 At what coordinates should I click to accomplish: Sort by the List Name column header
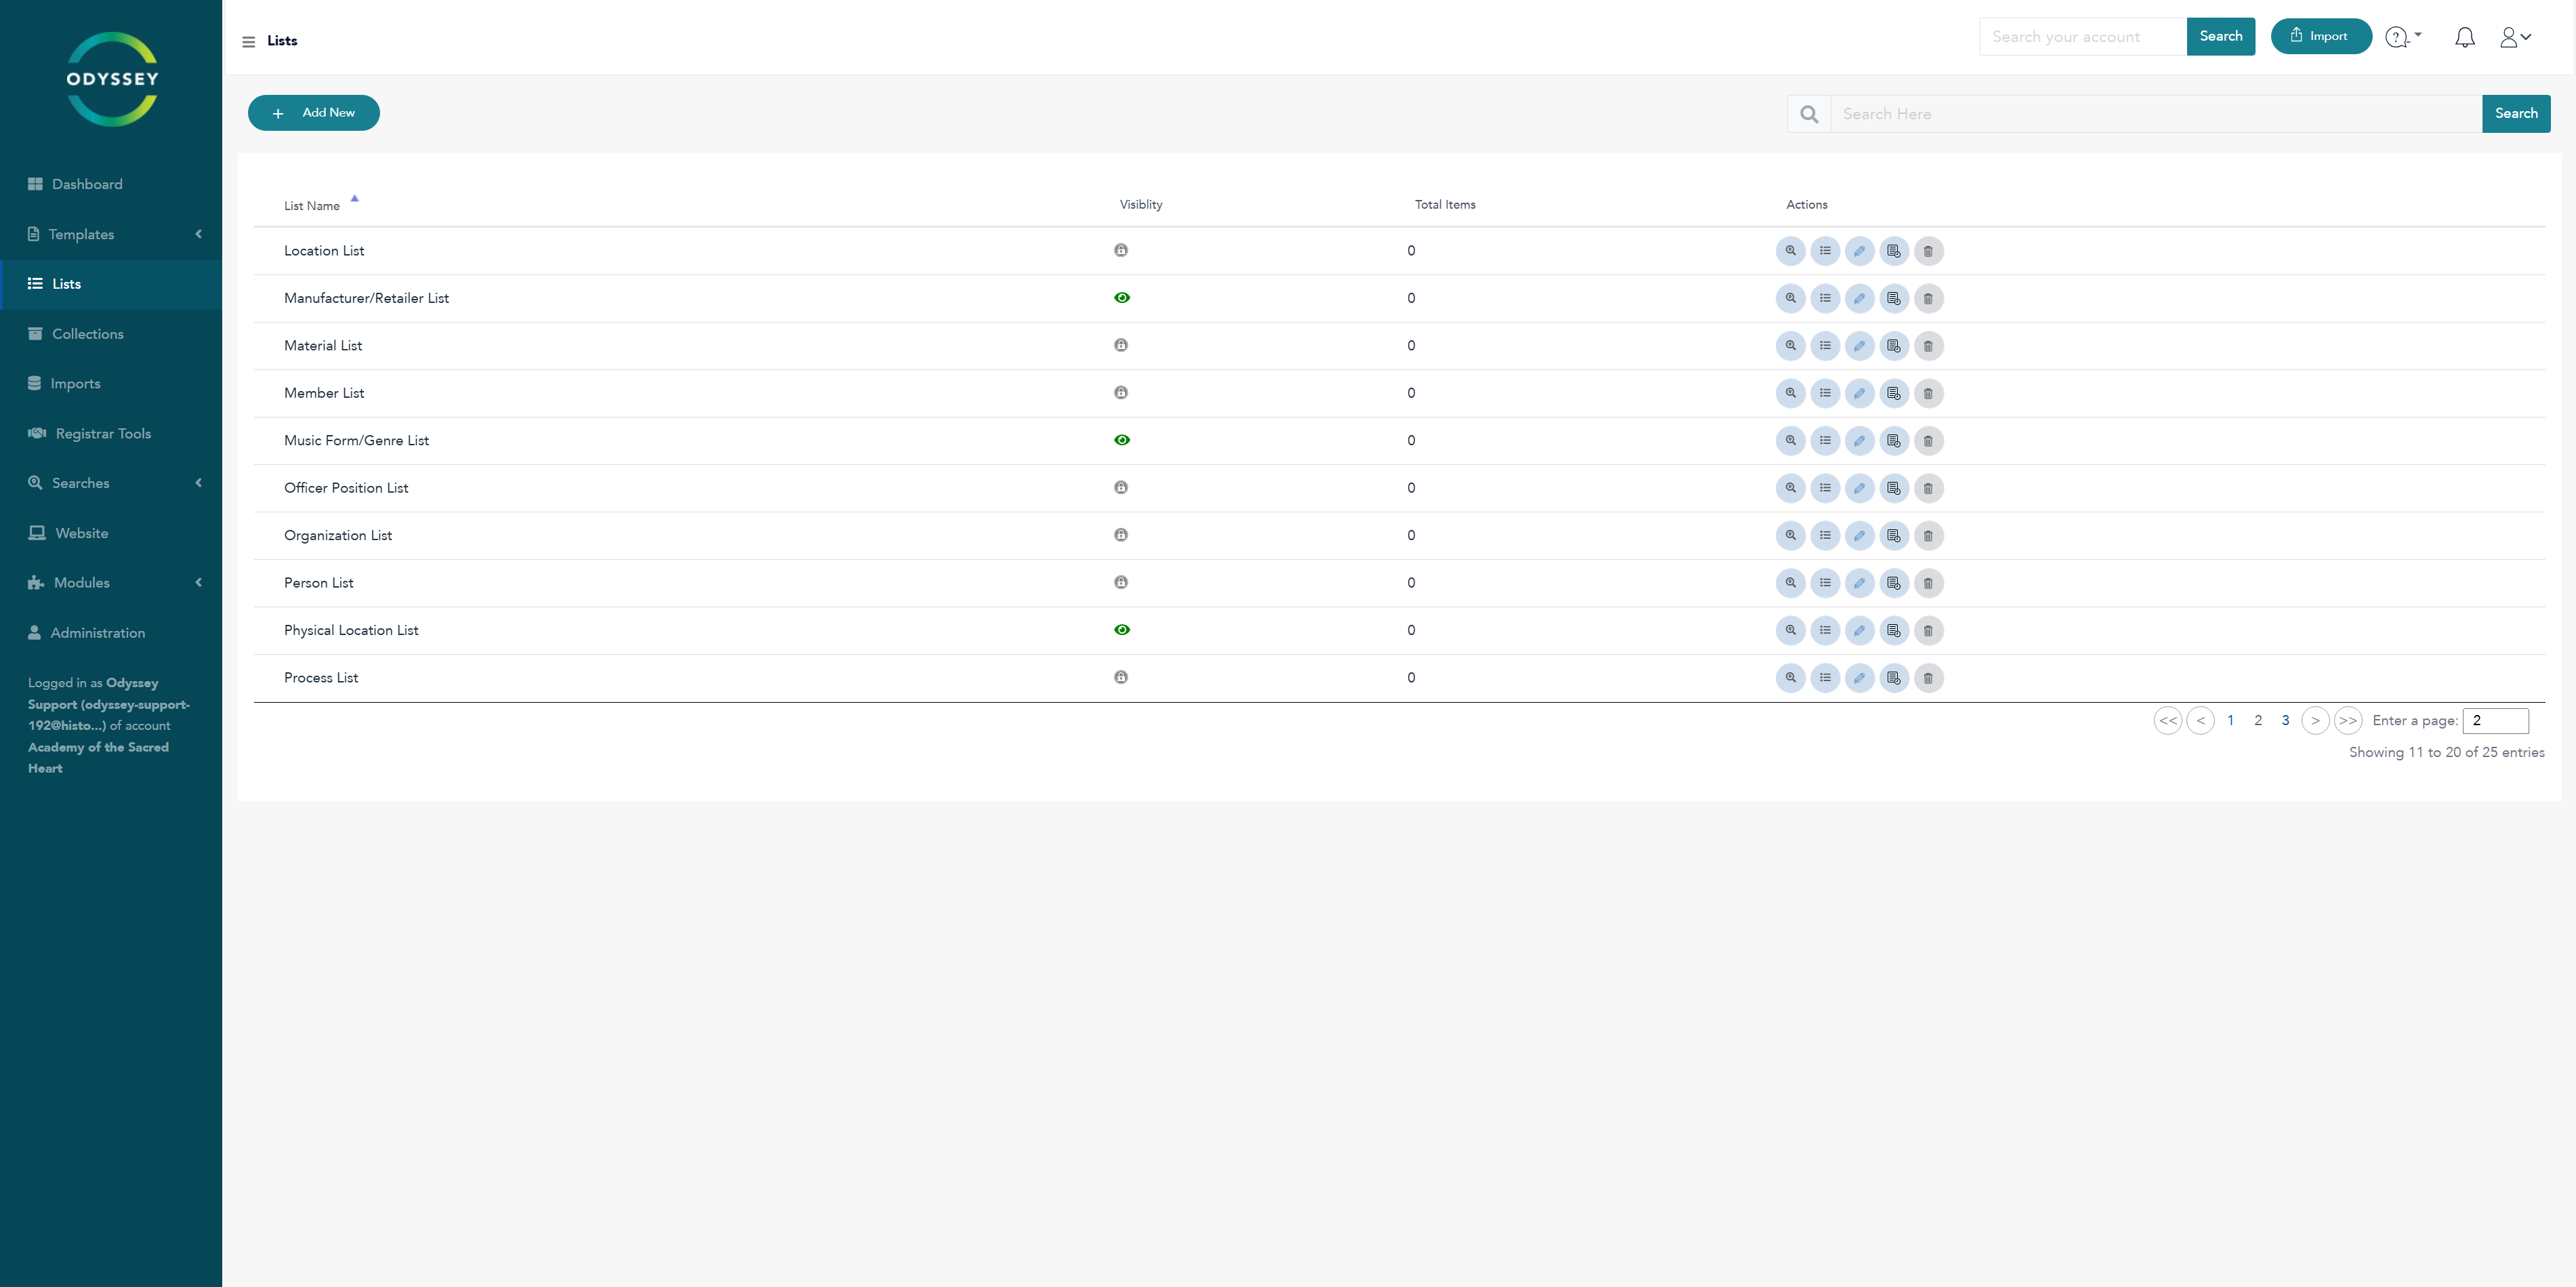(312, 206)
